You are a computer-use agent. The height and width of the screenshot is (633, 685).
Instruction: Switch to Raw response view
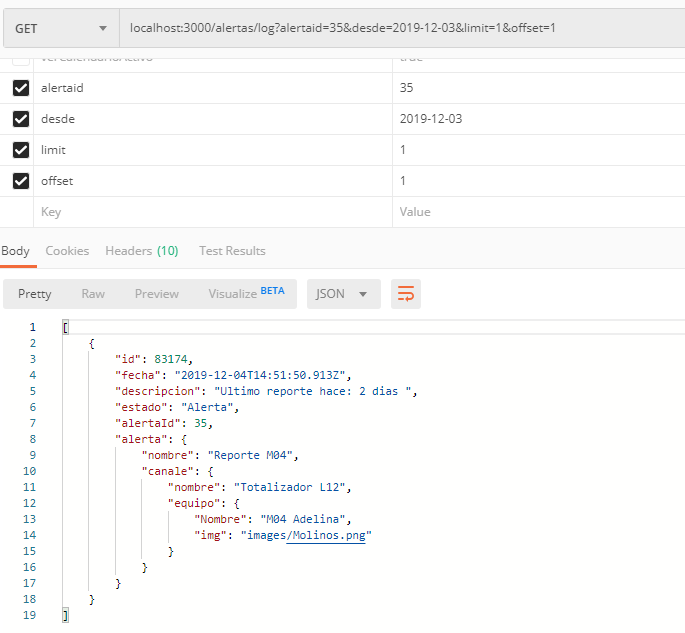coord(93,294)
